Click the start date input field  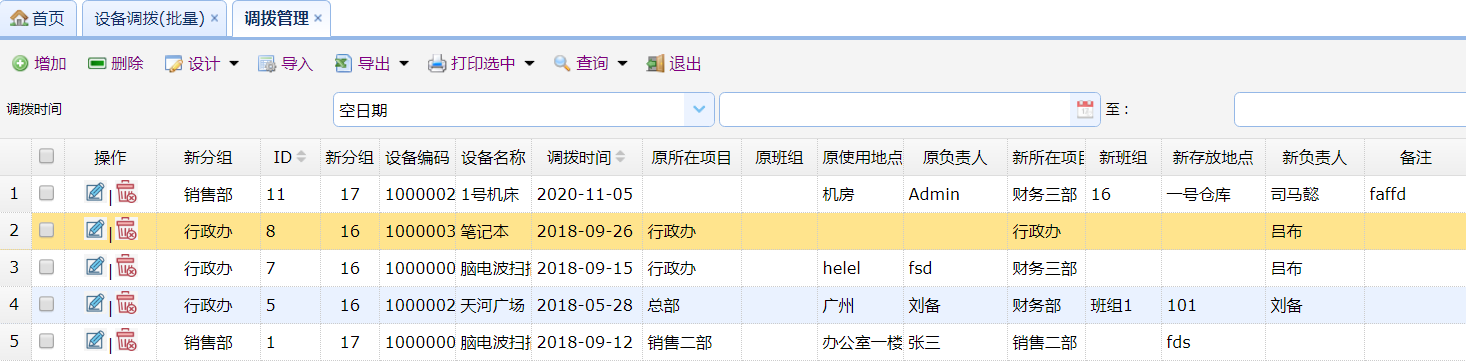[896, 110]
